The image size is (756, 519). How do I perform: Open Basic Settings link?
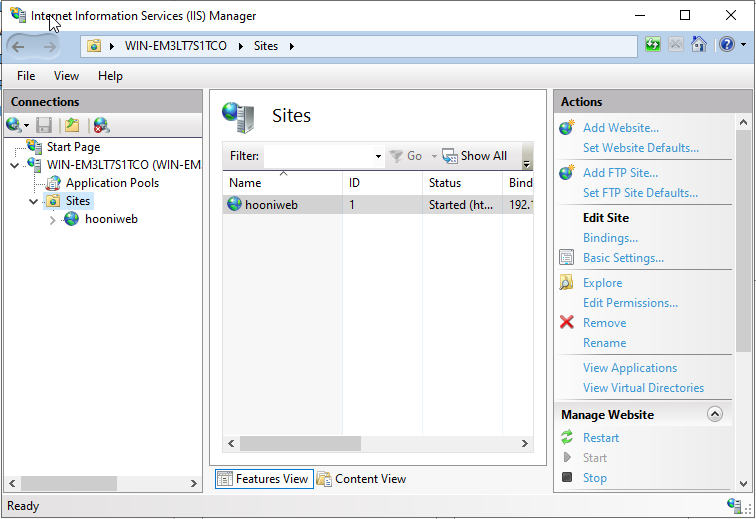click(623, 258)
